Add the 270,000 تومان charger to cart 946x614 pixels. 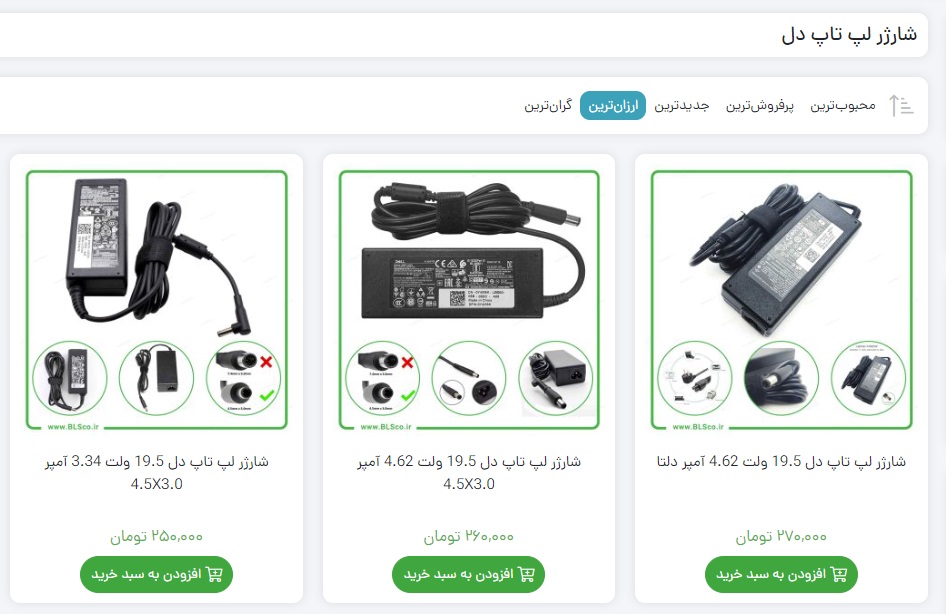[781, 574]
